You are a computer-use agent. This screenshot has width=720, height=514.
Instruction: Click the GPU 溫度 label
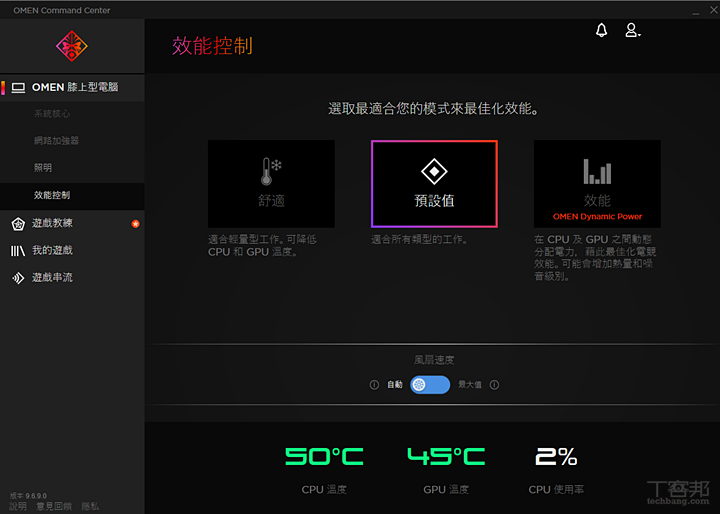pos(446,490)
